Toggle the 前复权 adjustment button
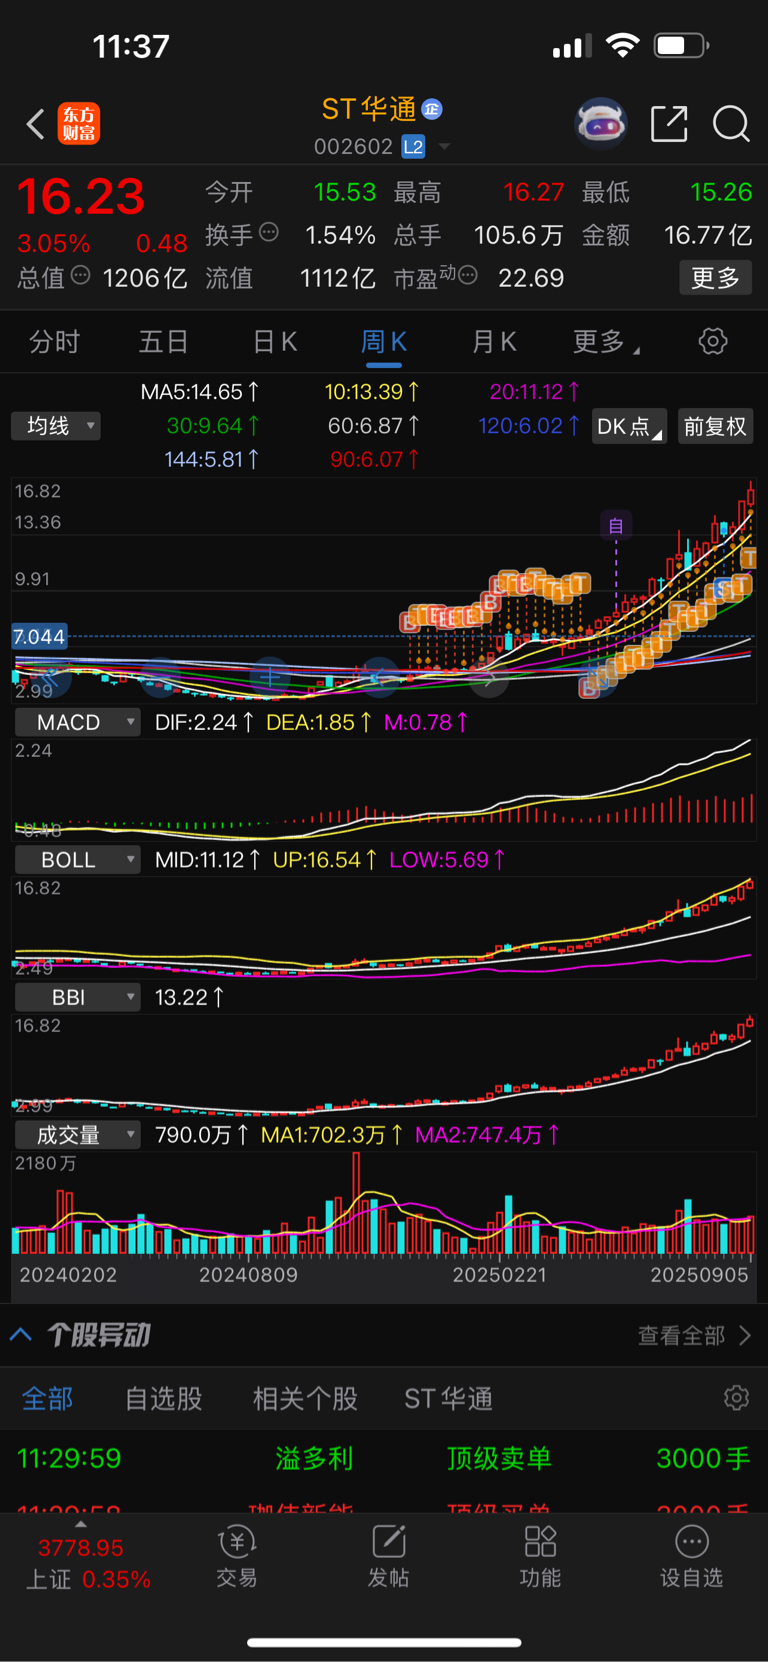The image size is (768, 1662). pos(715,427)
